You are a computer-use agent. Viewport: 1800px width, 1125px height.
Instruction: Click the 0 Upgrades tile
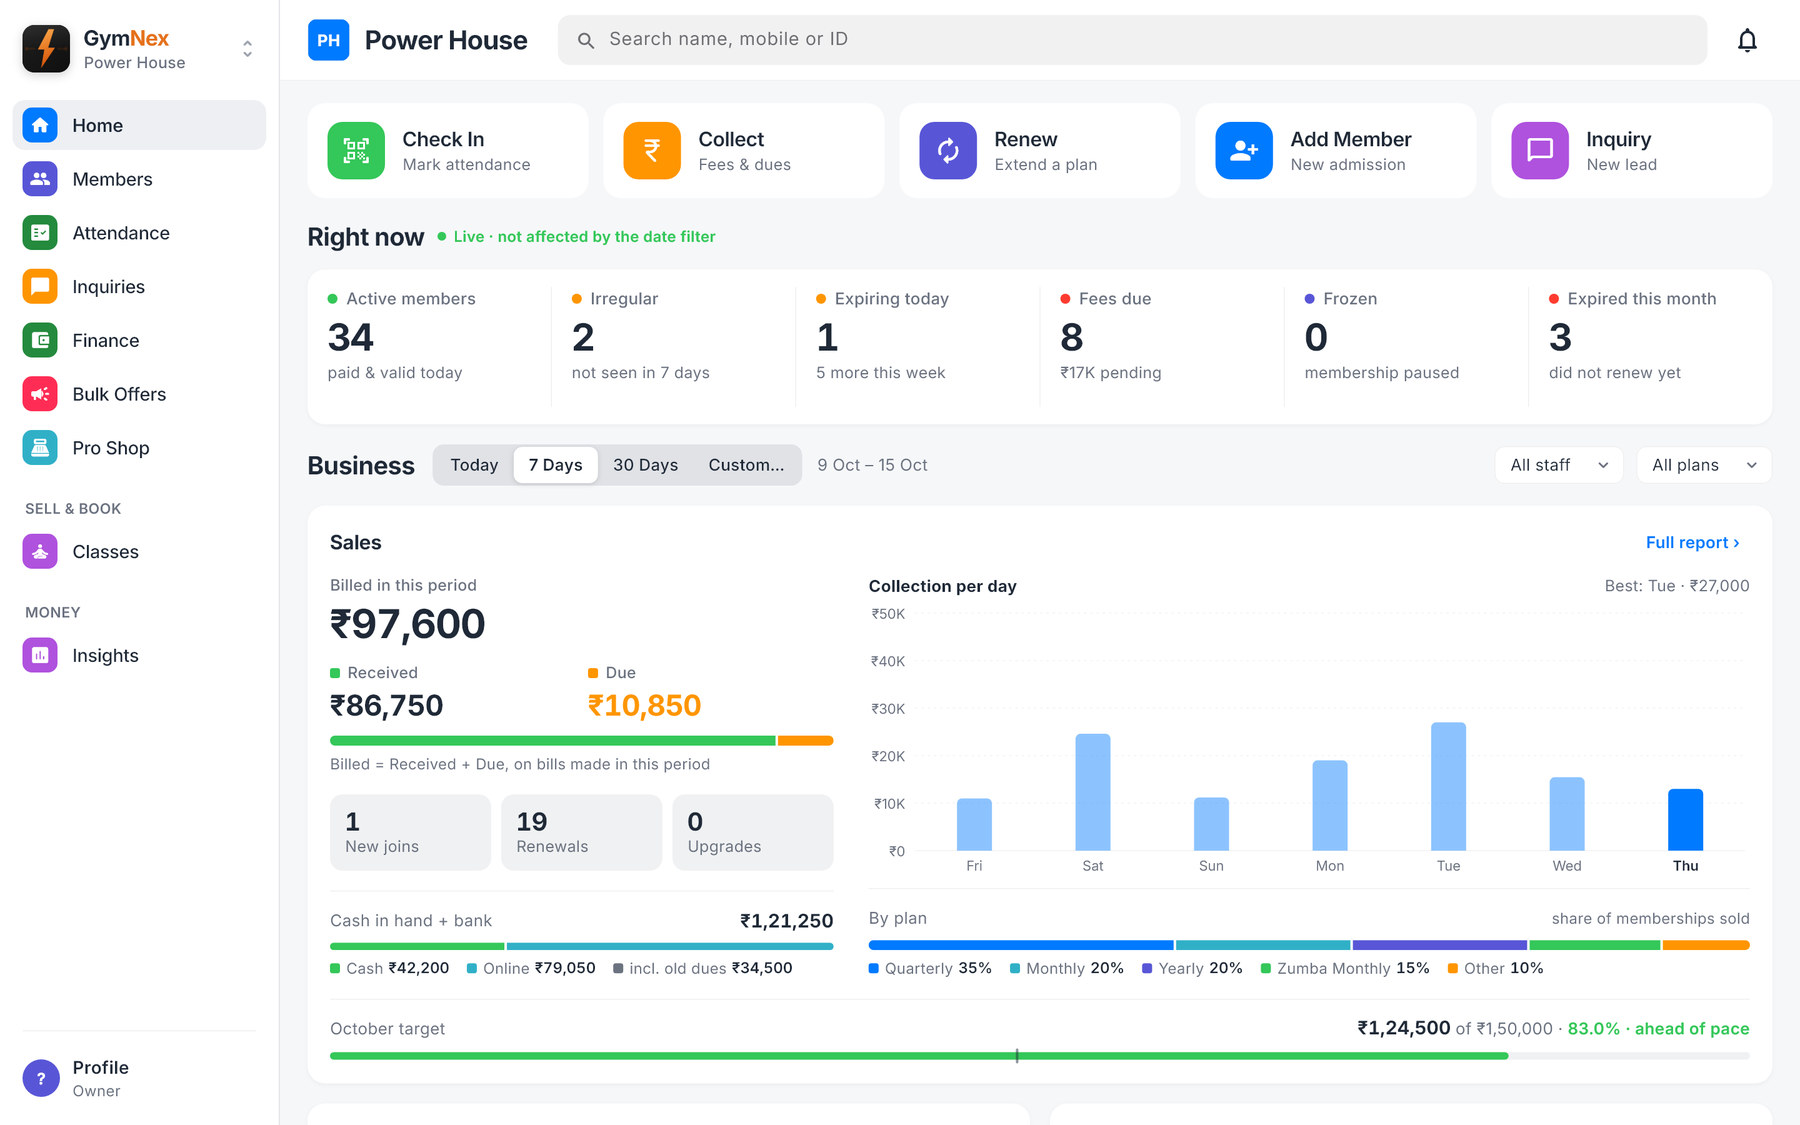coord(753,833)
